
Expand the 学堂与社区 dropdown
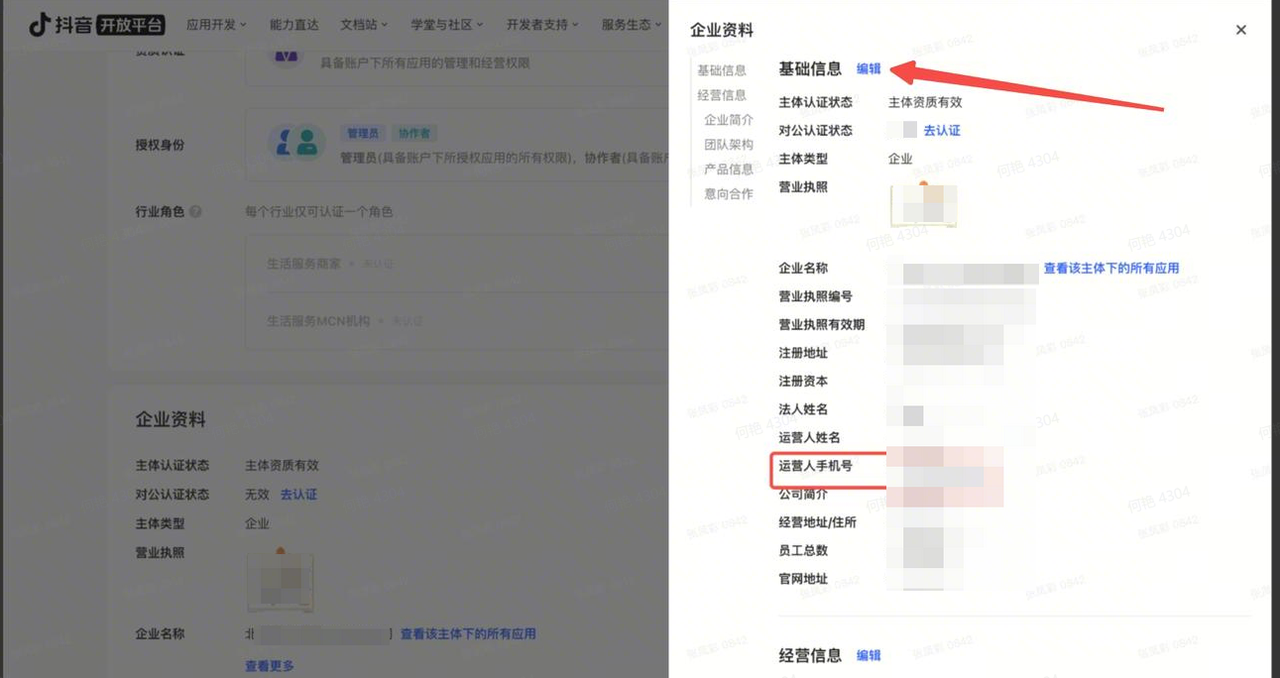click(x=447, y=25)
